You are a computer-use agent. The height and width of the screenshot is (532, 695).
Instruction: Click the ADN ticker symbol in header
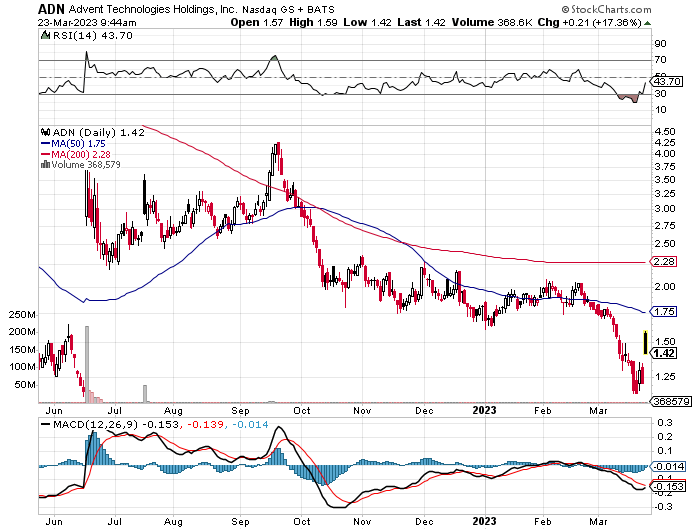pos(51,9)
